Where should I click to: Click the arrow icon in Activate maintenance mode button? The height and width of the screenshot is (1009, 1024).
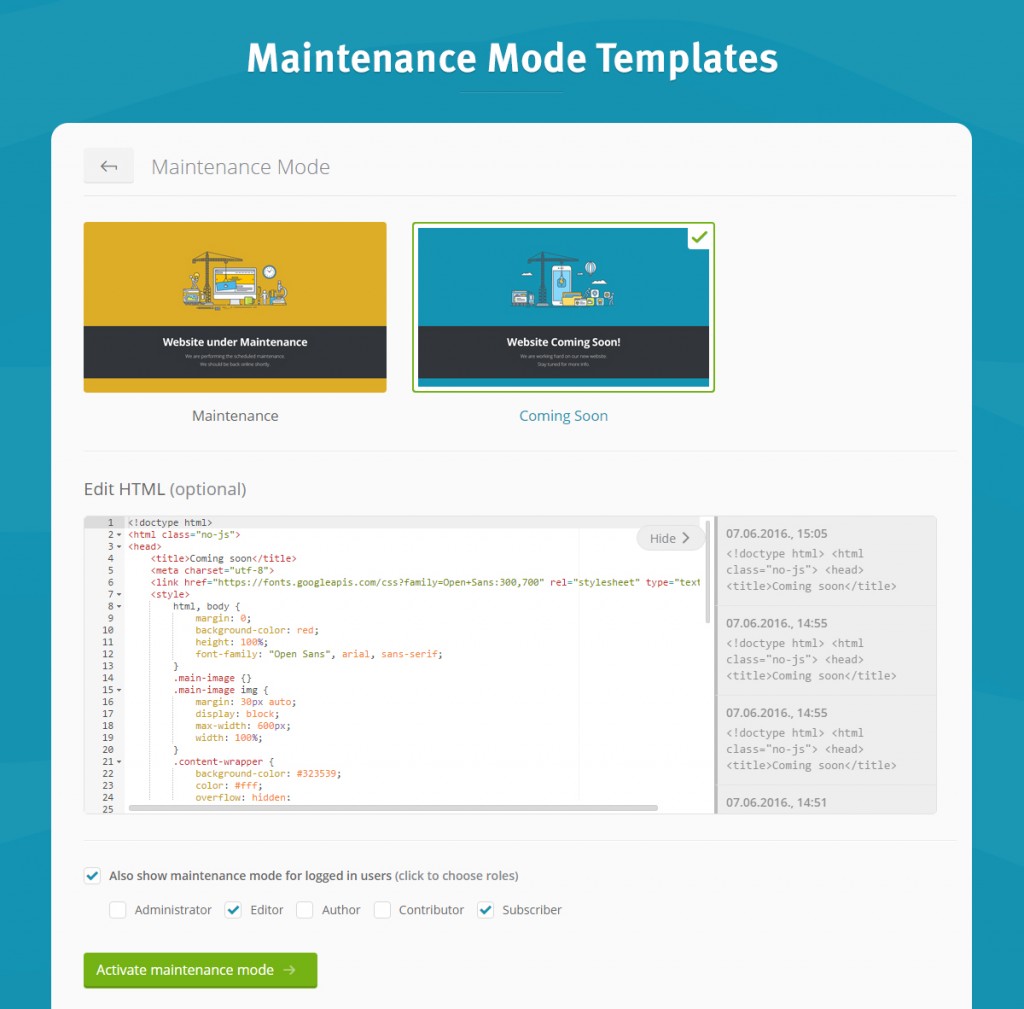tap(290, 970)
